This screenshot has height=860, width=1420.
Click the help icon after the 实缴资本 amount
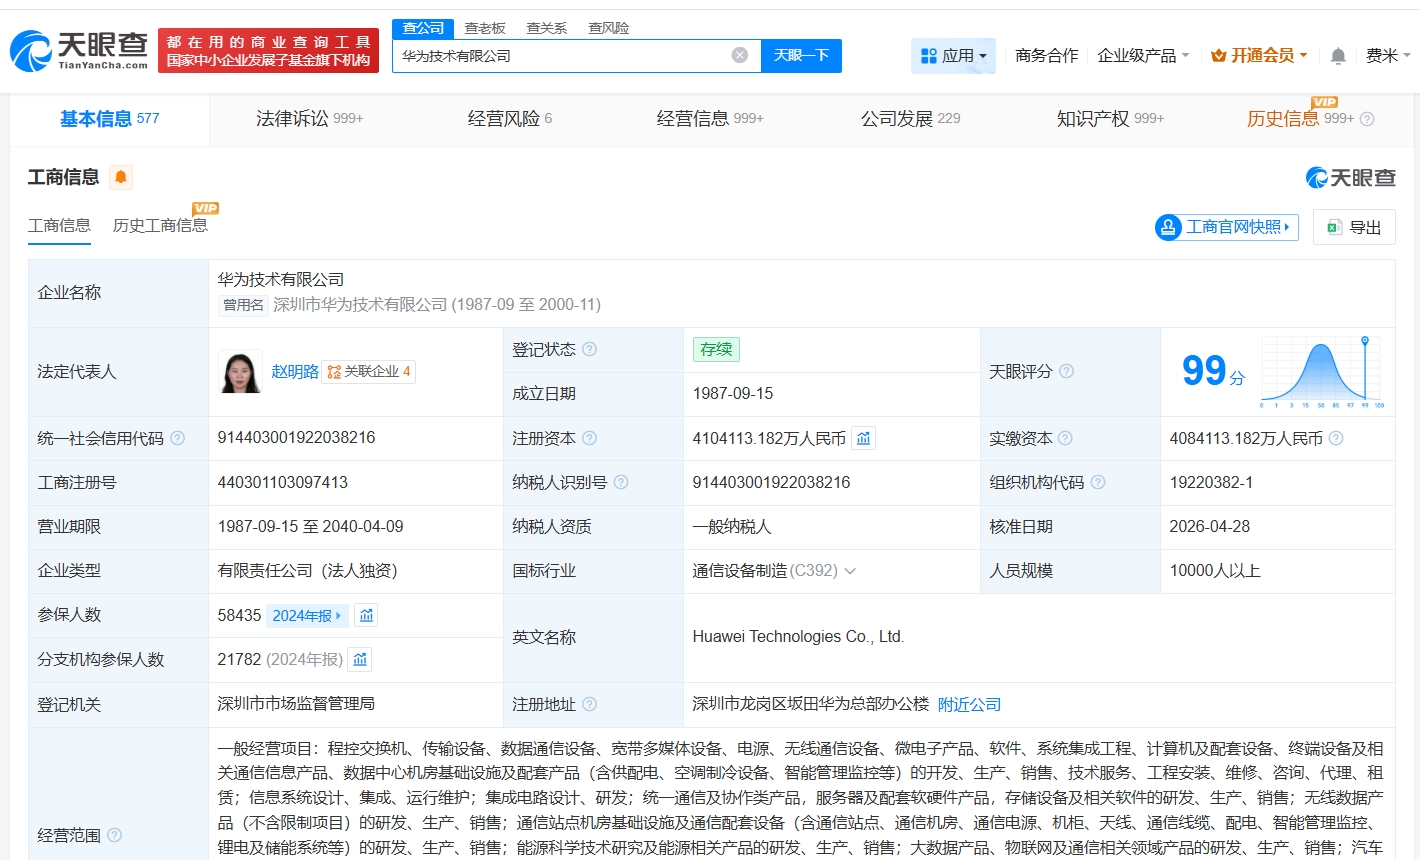(x=1336, y=438)
